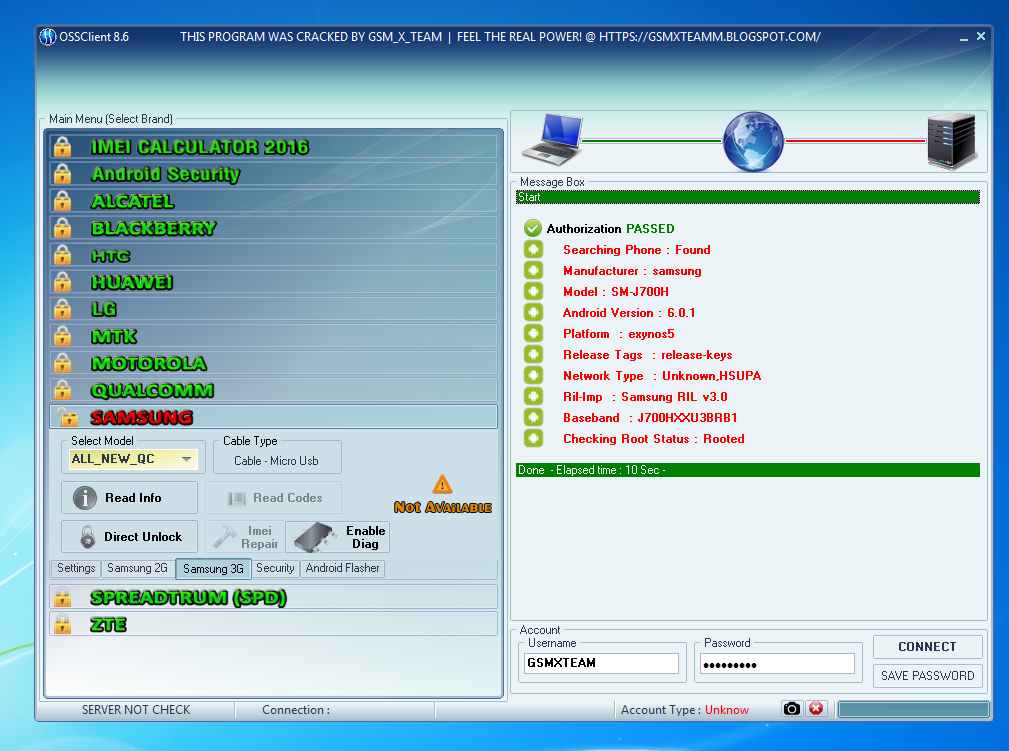1009x751 pixels.
Task: Open the QUALCOMM brand section
Action: pos(273,390)
